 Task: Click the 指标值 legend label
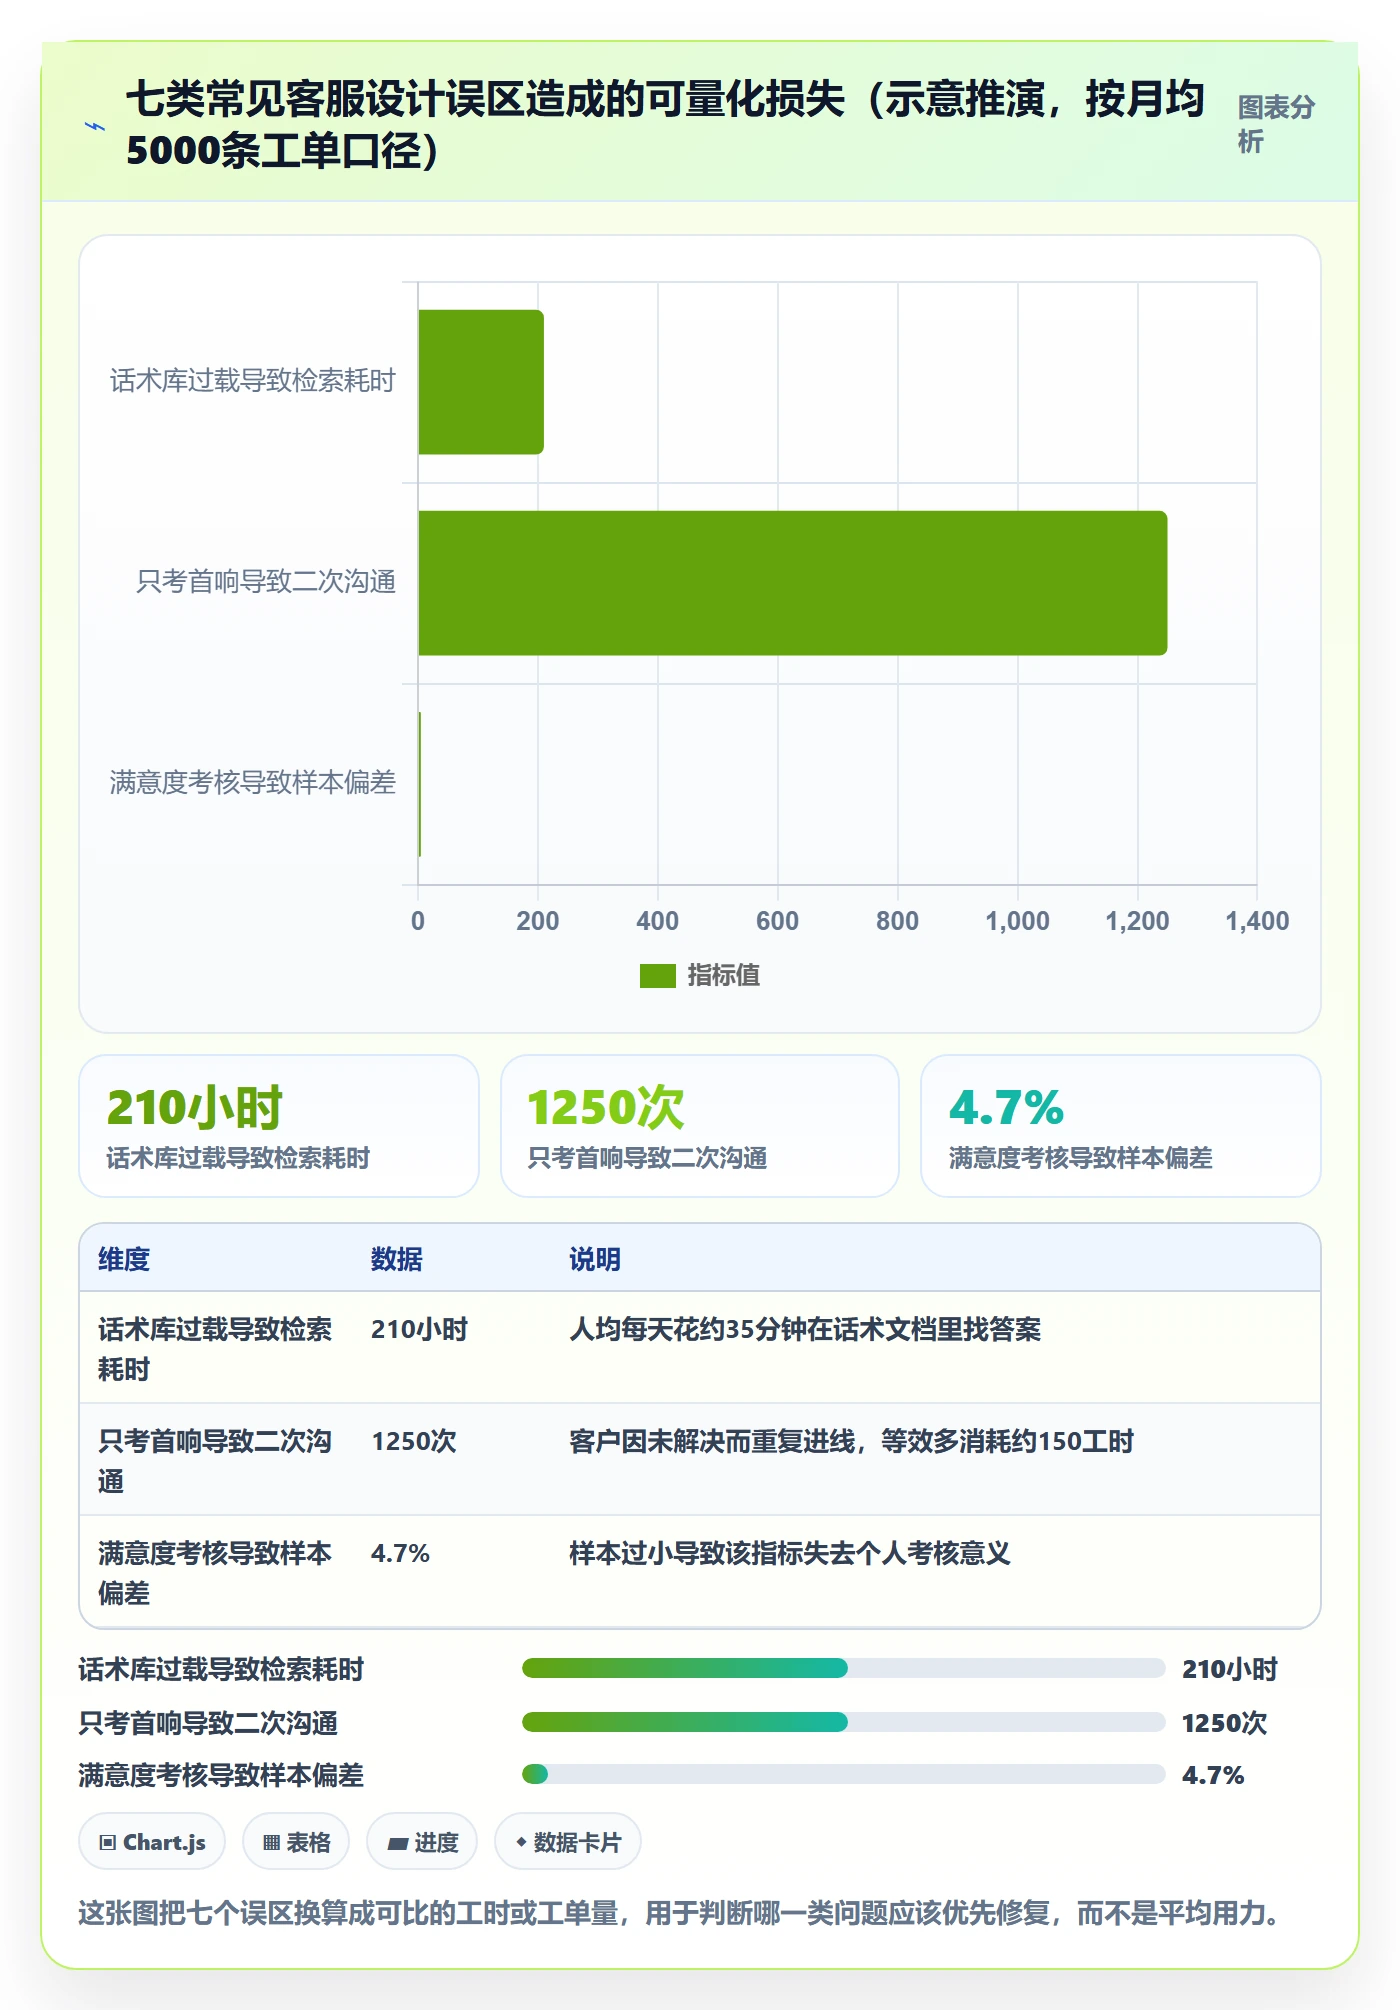[724, 975]
